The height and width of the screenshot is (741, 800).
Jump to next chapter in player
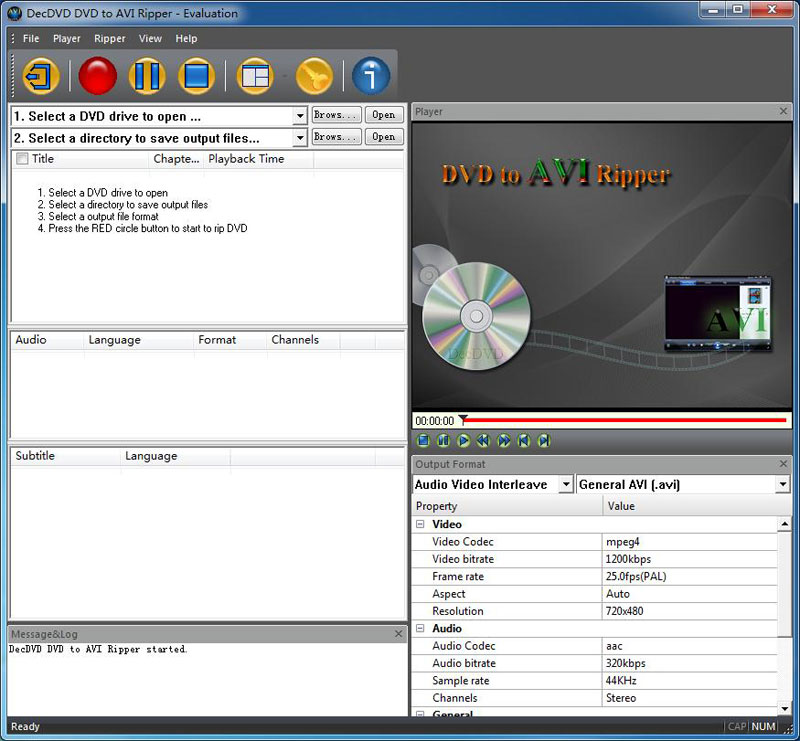click(544, 440)
